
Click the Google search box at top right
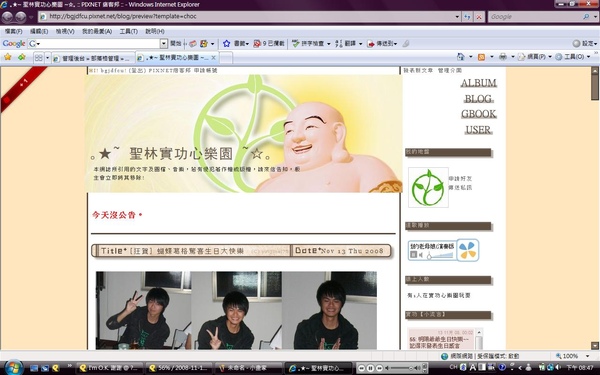535,17
